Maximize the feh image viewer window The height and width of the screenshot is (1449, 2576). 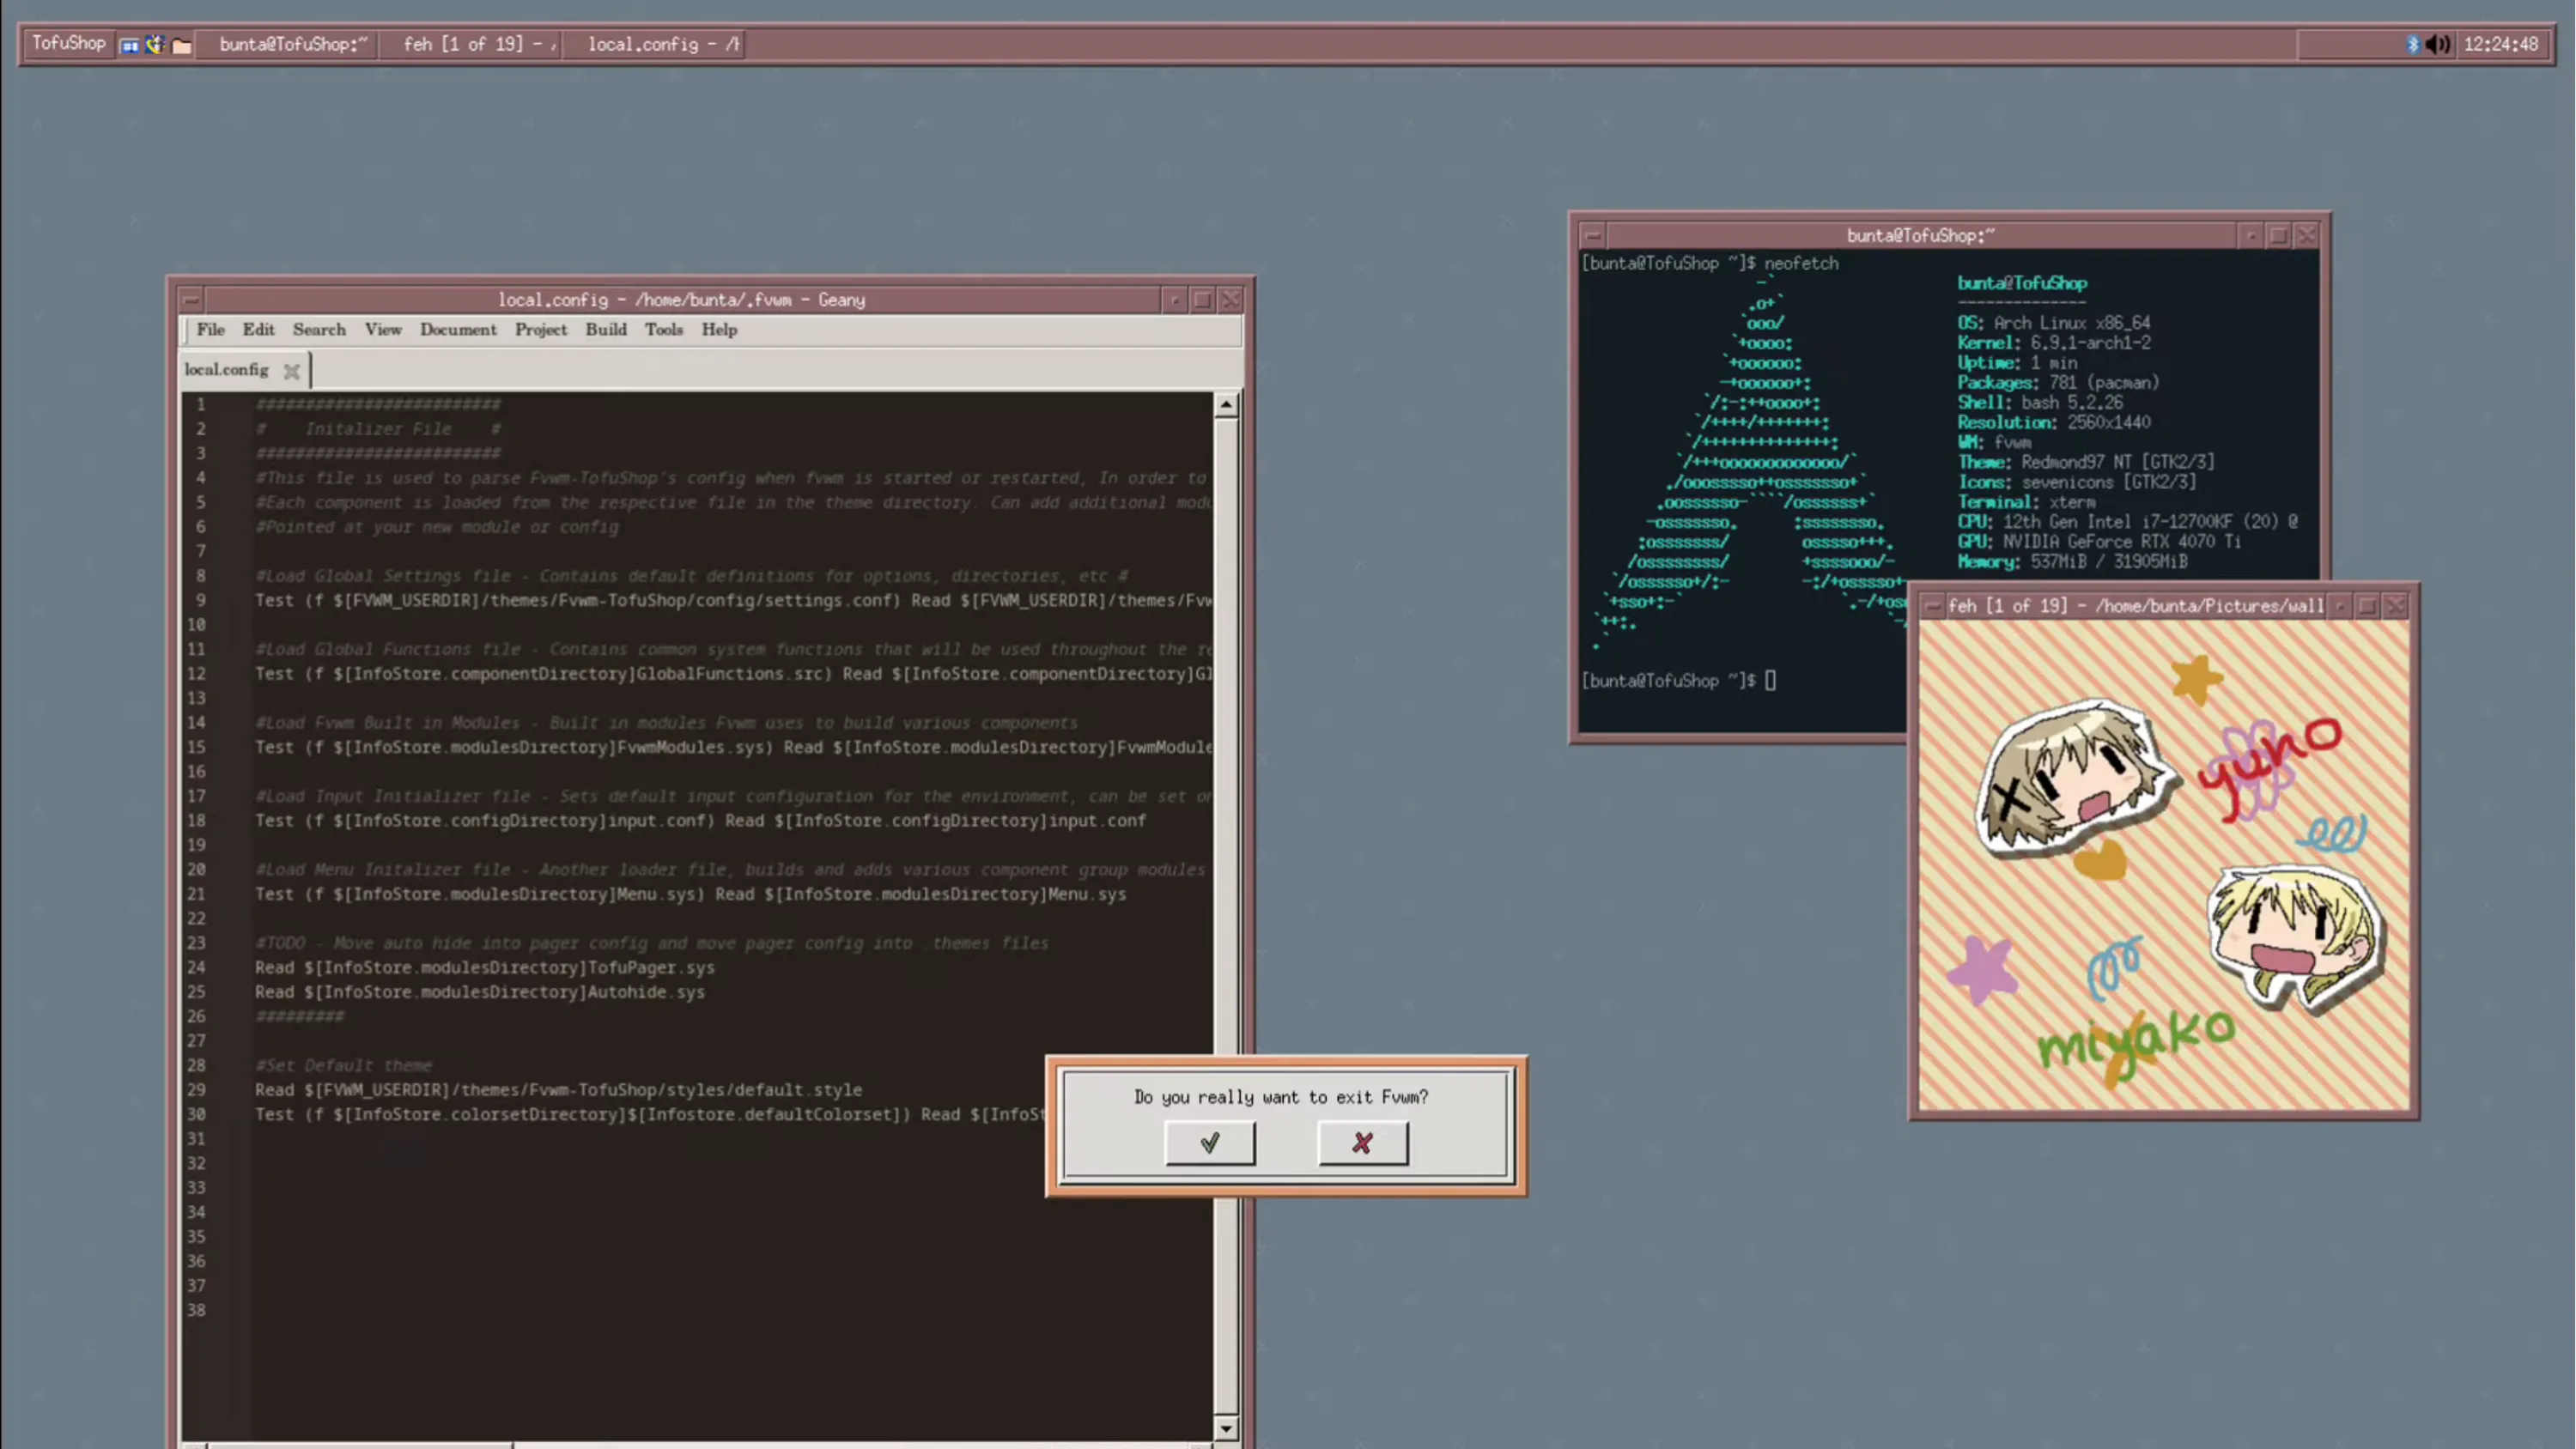pos(2367,606)
